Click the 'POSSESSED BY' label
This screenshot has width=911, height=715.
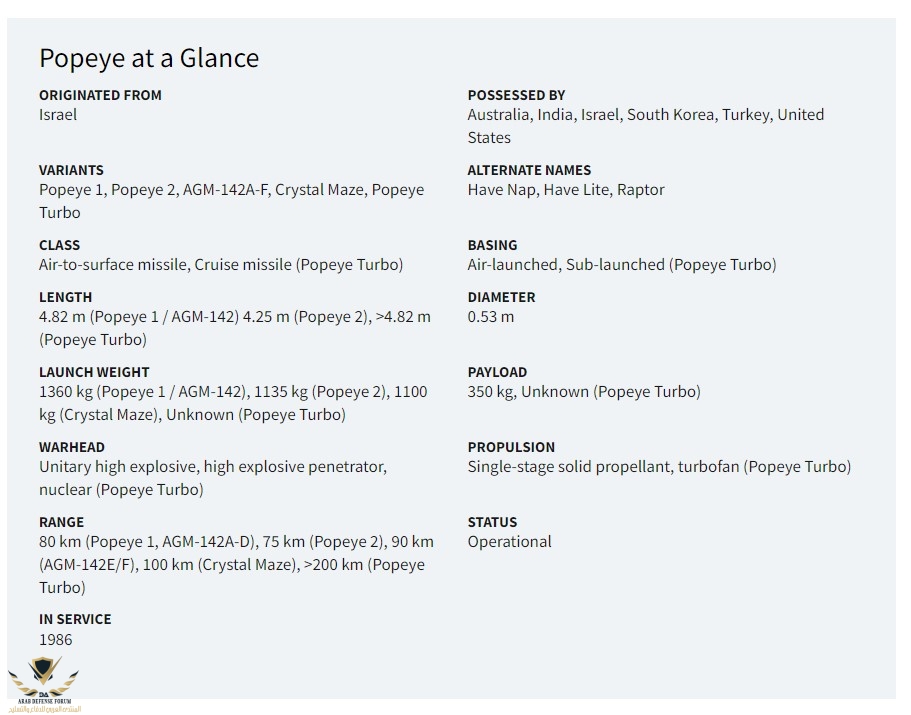point(516,95)
